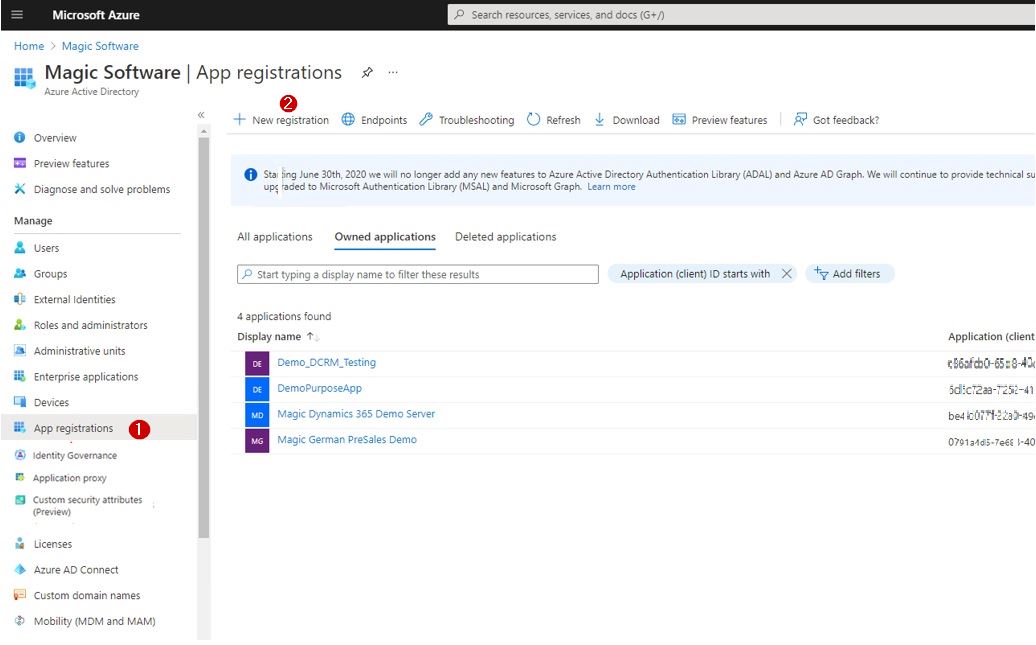1036x645 pixels.
Task: Focus the search resources box
Action: coord(741,15)
